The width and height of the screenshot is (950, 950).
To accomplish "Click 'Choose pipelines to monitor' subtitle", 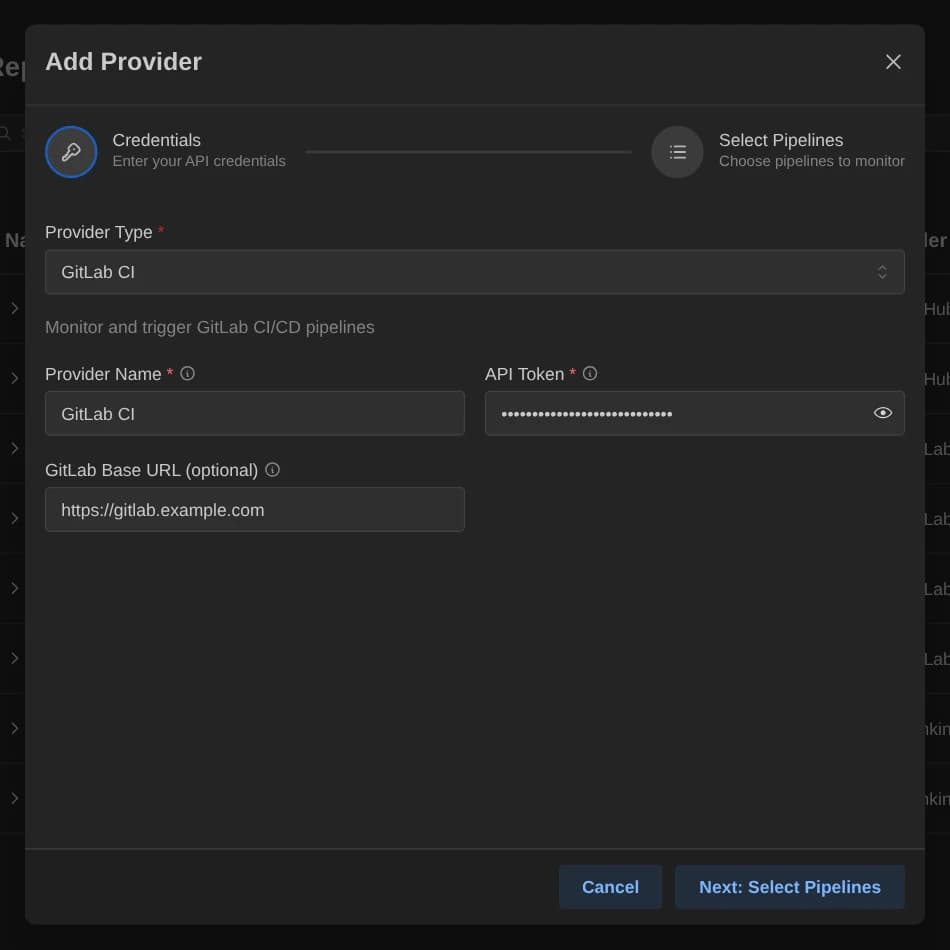I will pos(811,161).
